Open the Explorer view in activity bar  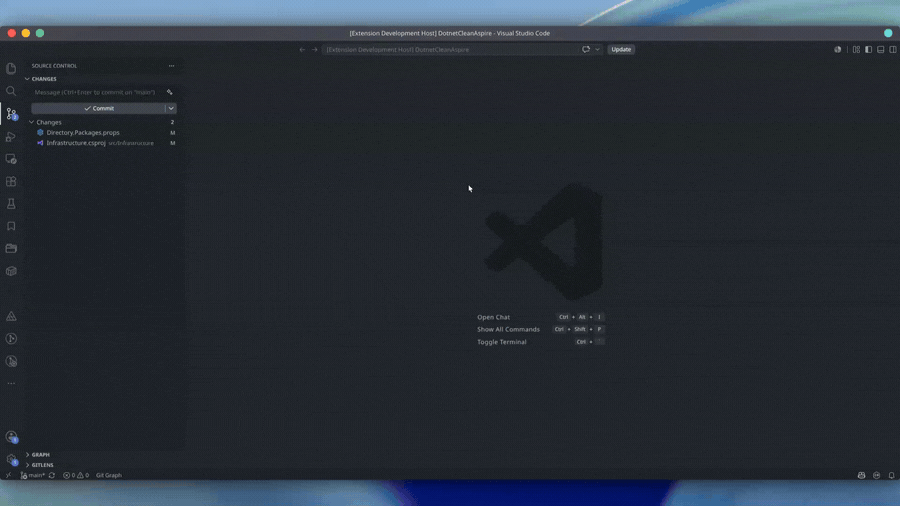pos(11,68)
